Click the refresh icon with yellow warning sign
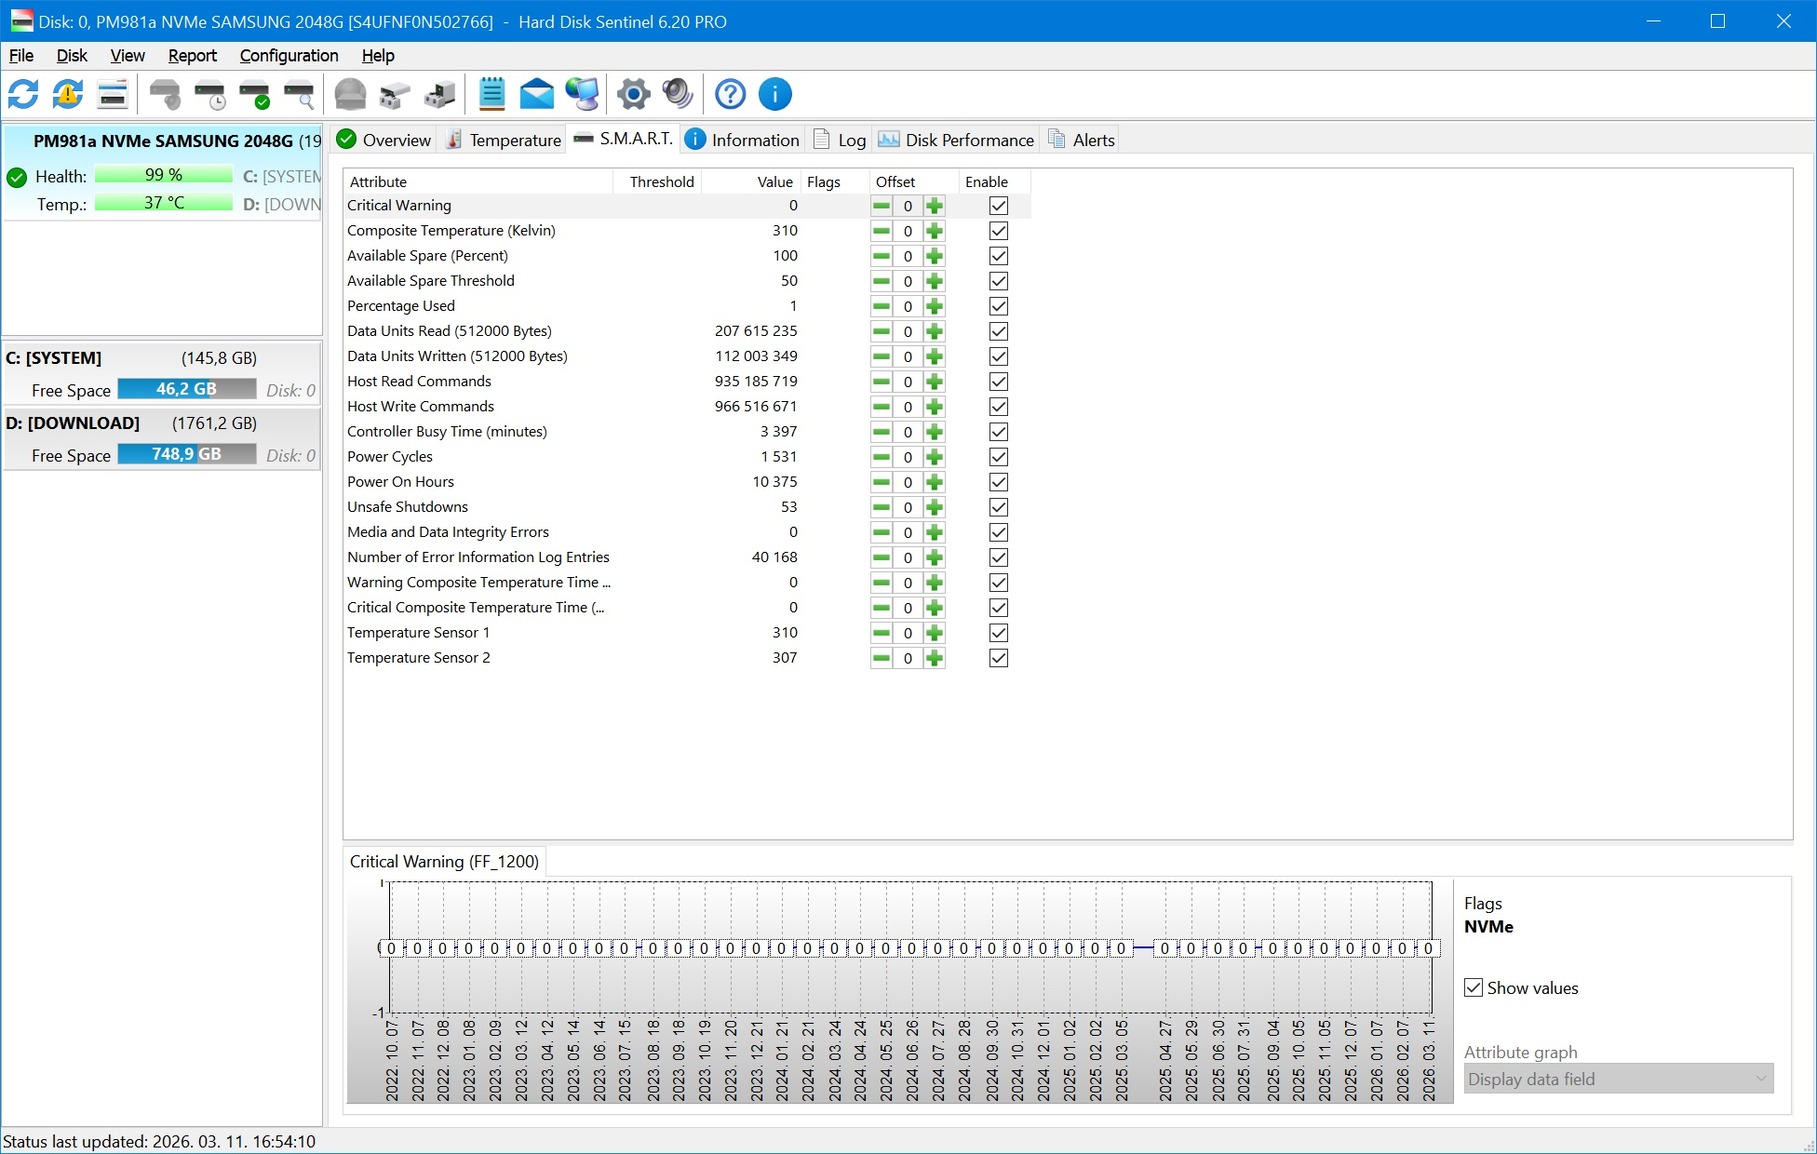This screenshot has height=1154, width=1817. pos(68,95)
